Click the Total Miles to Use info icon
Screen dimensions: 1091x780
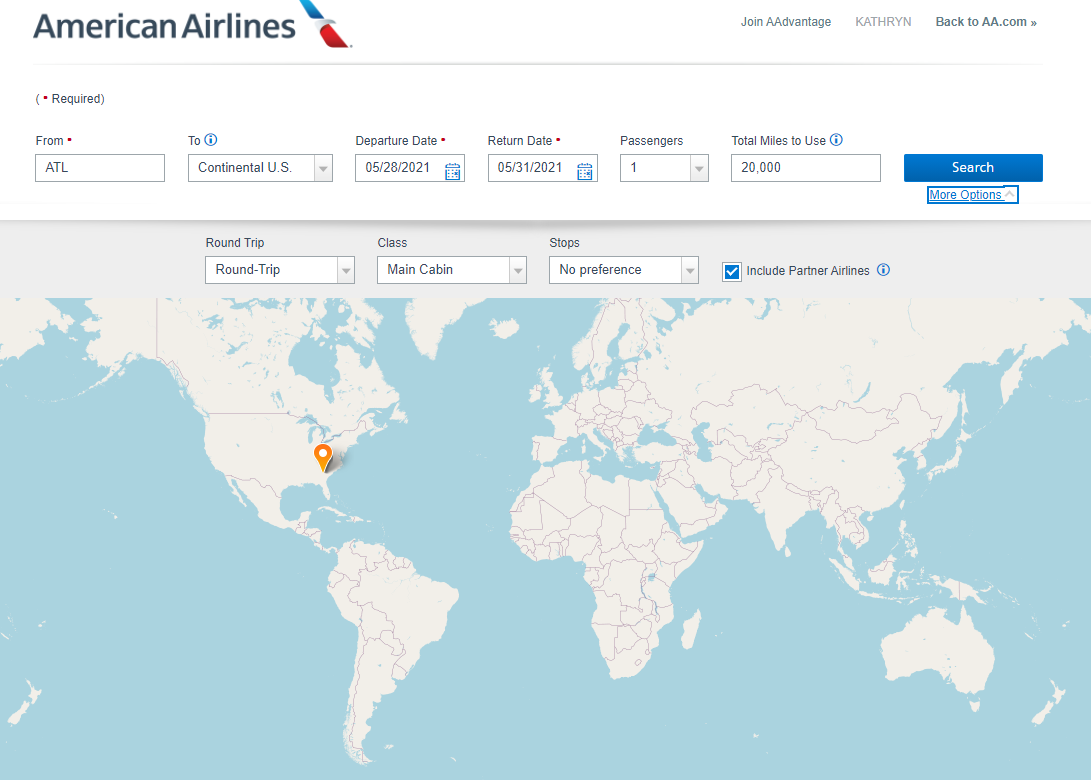pos(837,140)
